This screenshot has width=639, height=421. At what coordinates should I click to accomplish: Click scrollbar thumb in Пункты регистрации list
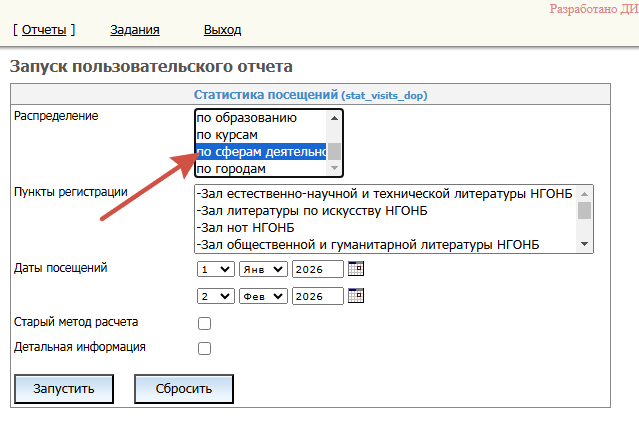click(584, 210)
